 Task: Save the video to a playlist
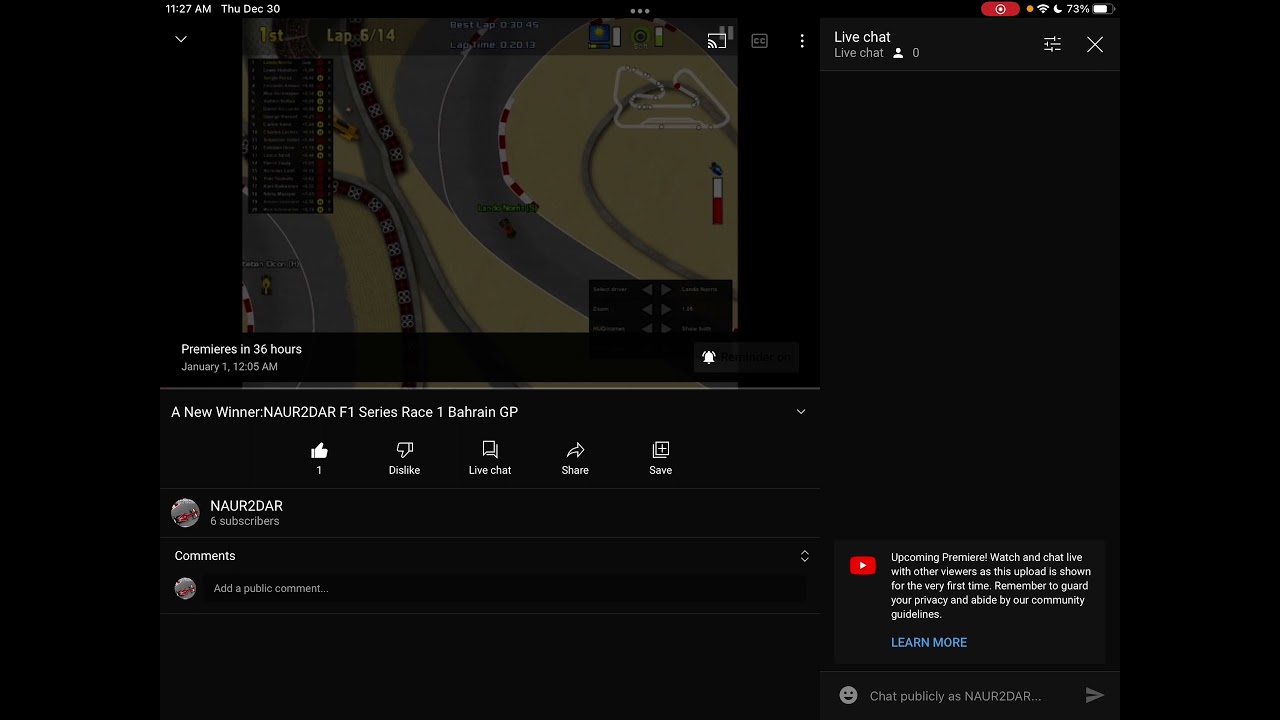660,458
